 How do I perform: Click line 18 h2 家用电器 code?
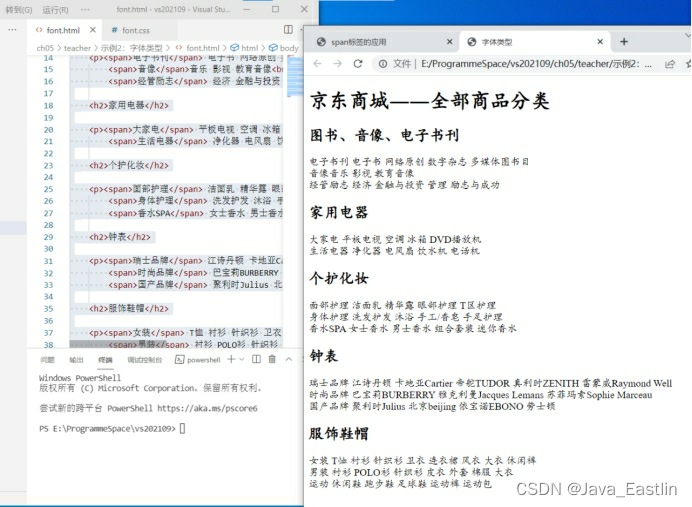(x=129, y=105)
